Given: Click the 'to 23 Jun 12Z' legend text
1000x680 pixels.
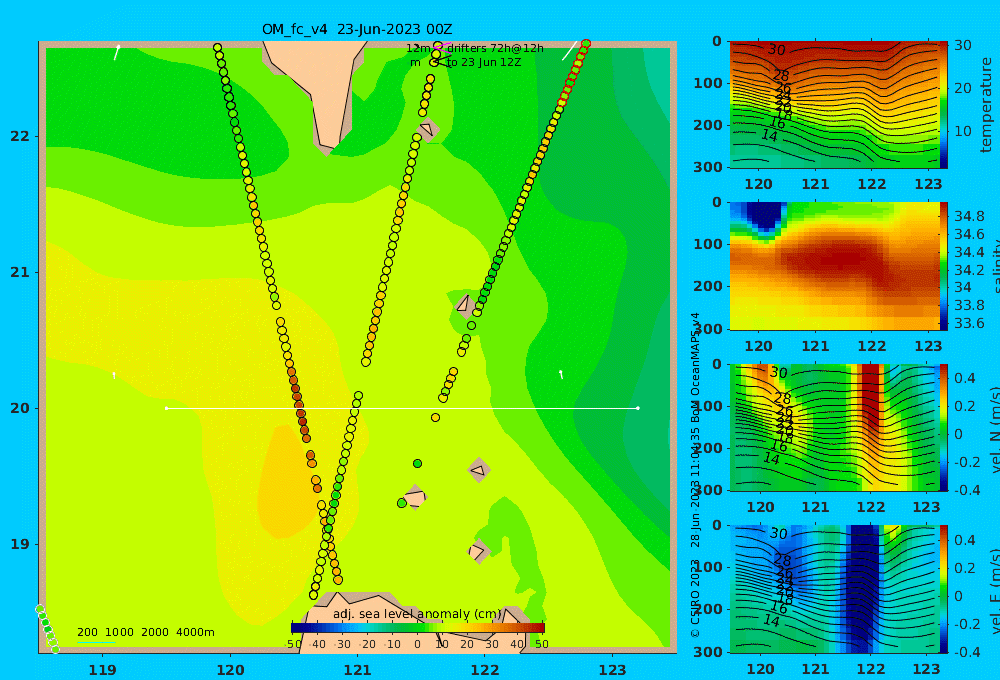Looking at the screenshot, I should pyautogui.click(x=483, y=63).
